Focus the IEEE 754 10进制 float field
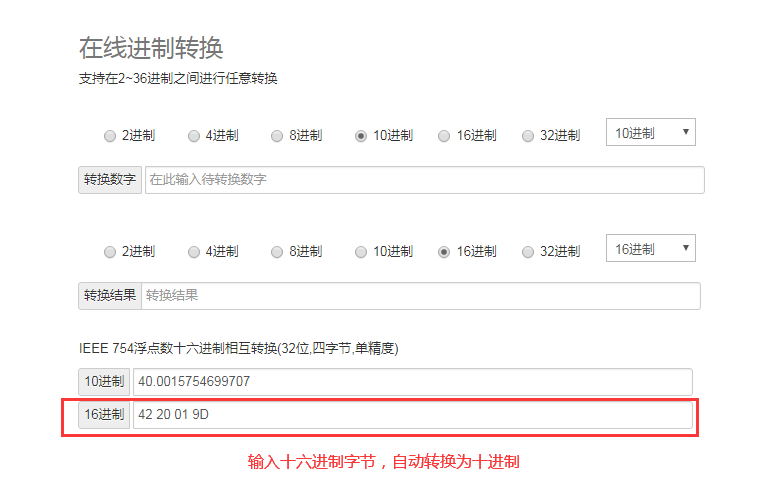780x488 pixels. (412, 382)
